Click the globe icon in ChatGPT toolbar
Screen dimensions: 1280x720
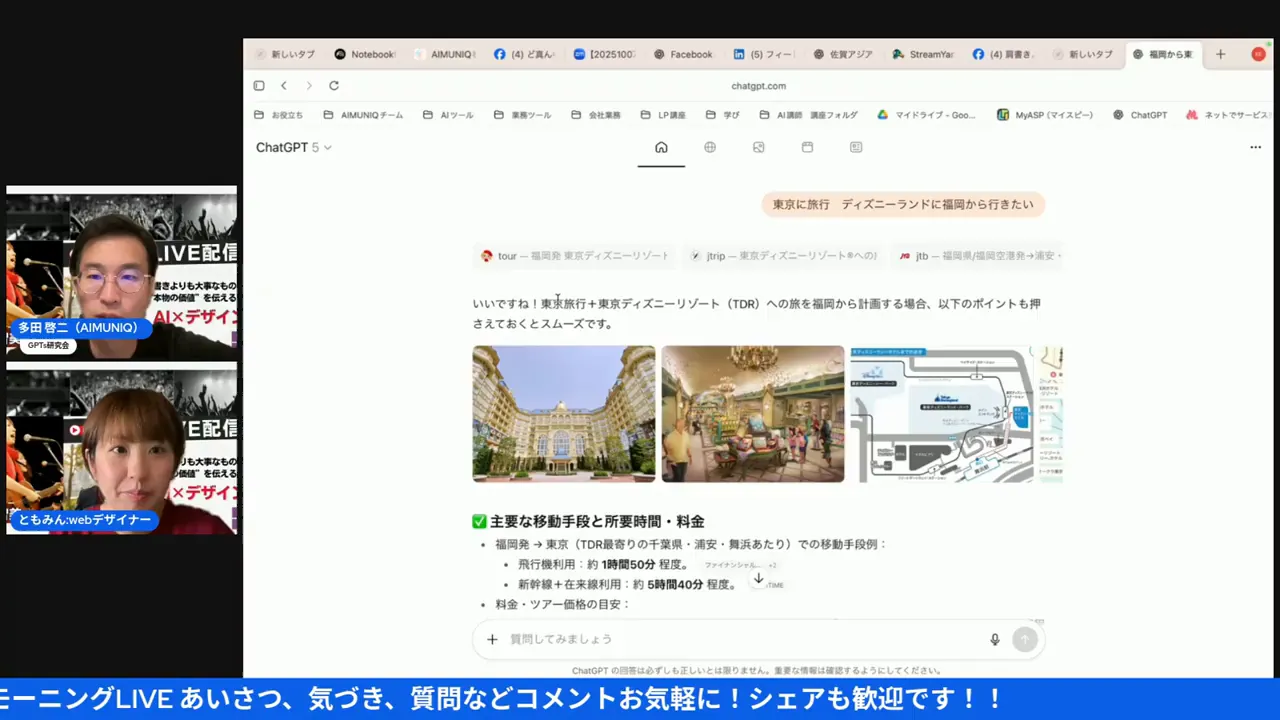710,147
